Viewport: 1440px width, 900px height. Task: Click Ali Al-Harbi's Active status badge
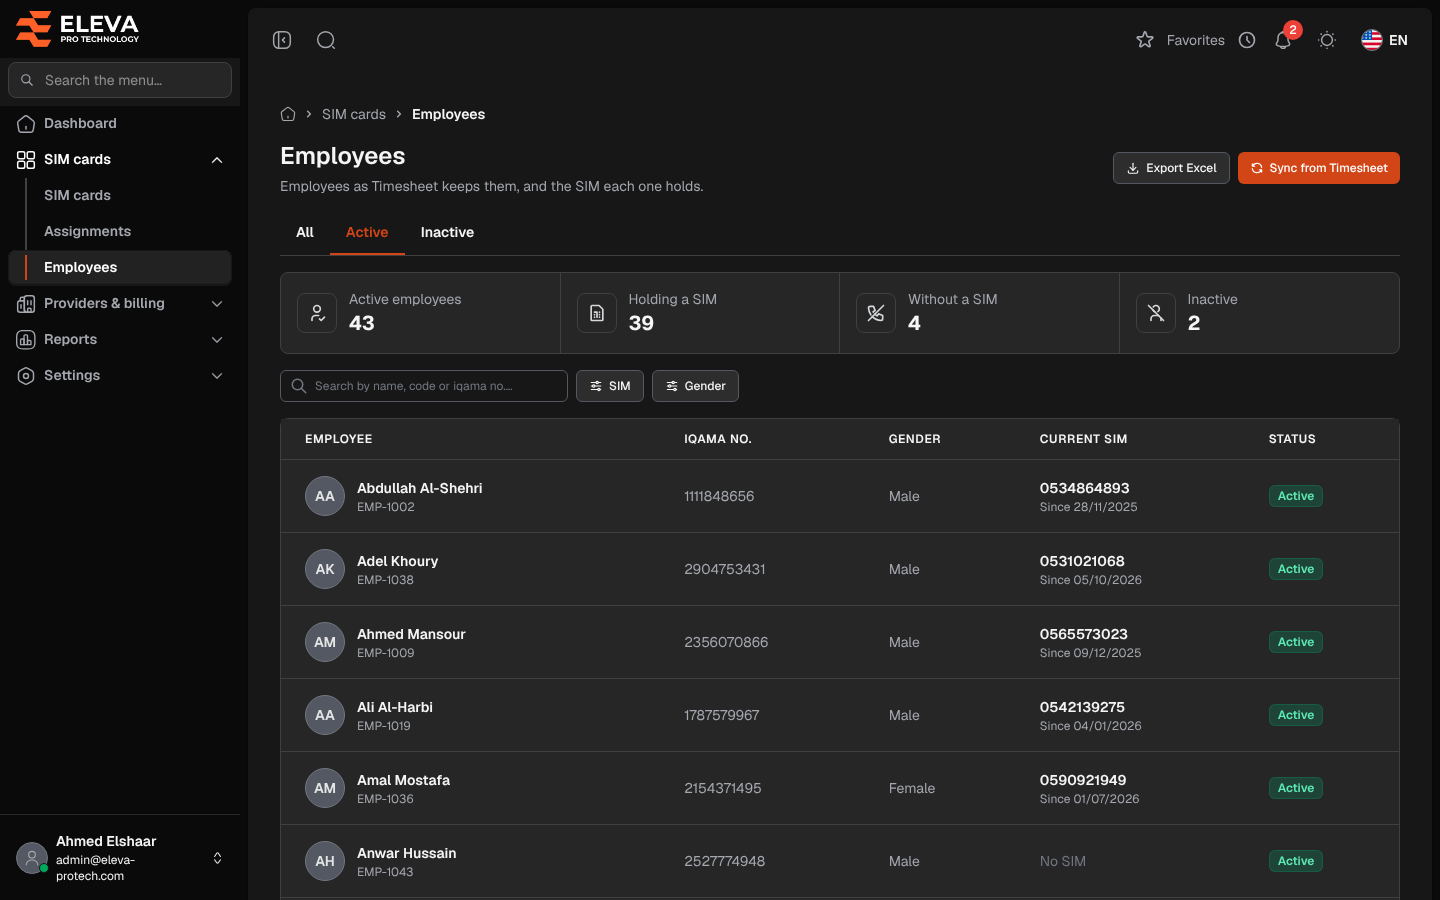[x=1296, y=715]
